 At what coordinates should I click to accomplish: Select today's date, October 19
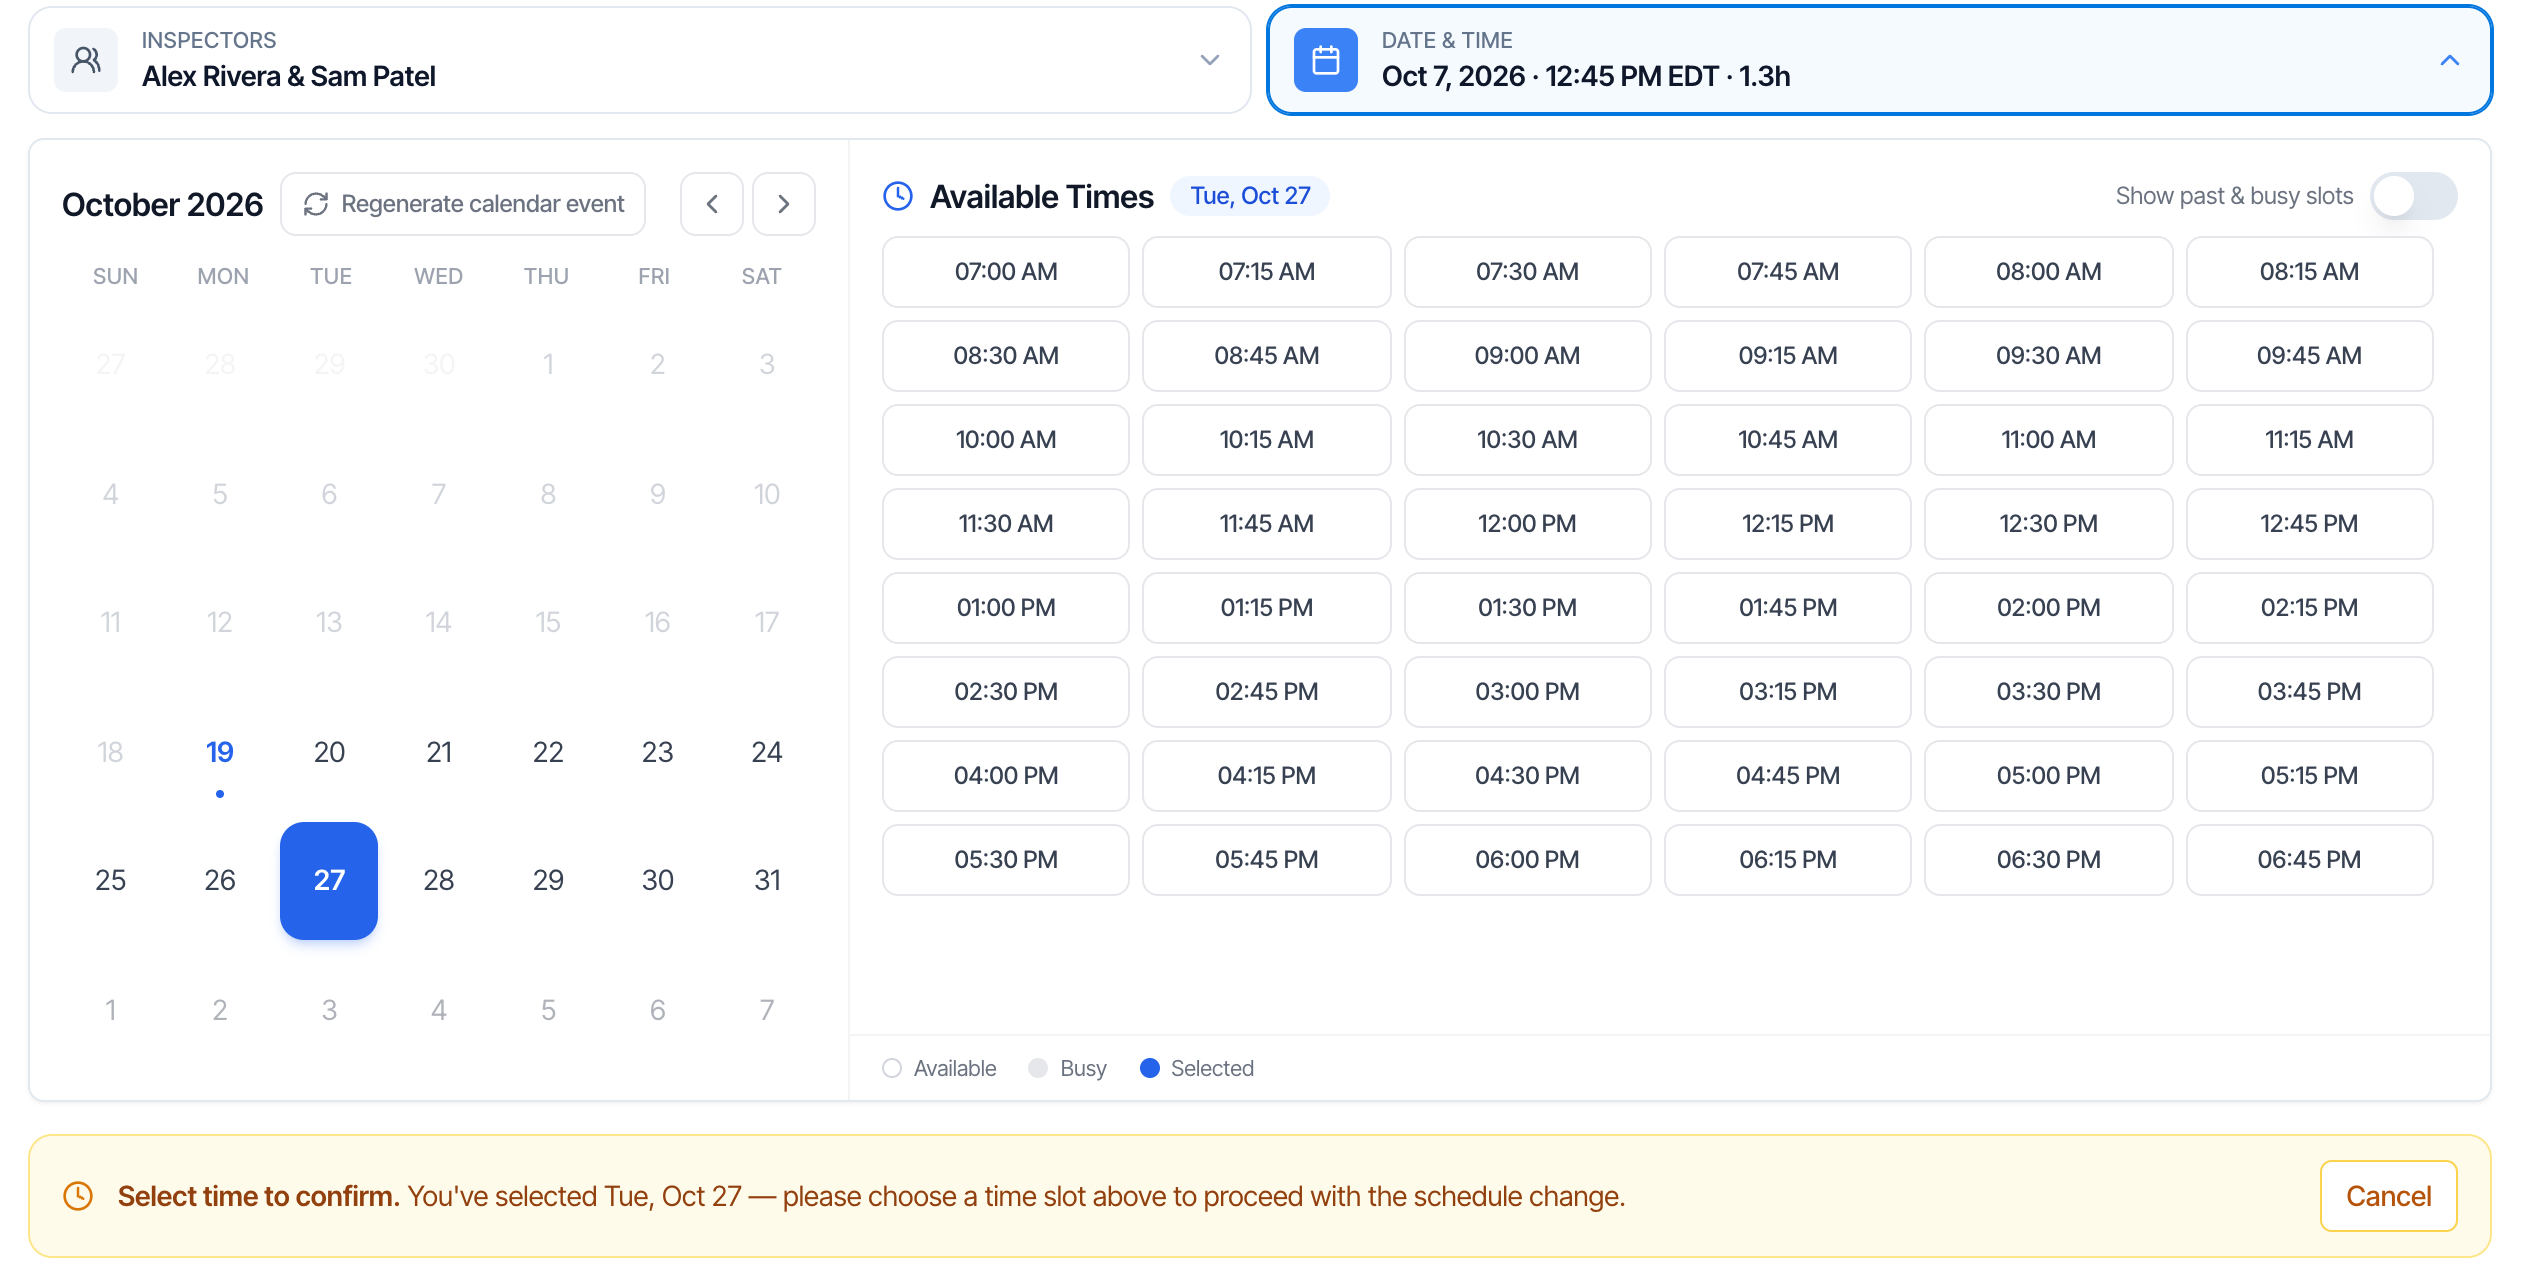click(220, 752)
